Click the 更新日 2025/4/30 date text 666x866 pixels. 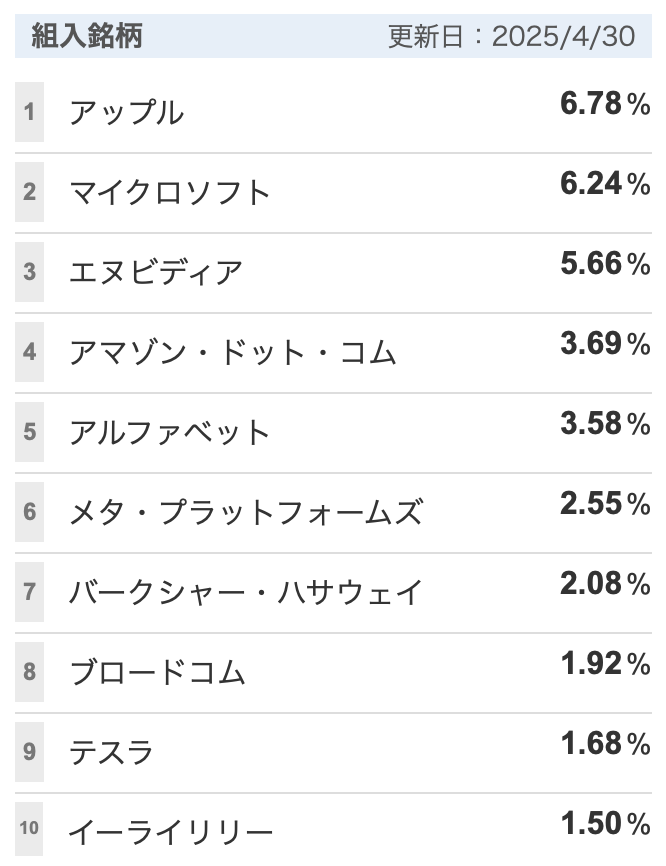[511, 36]
